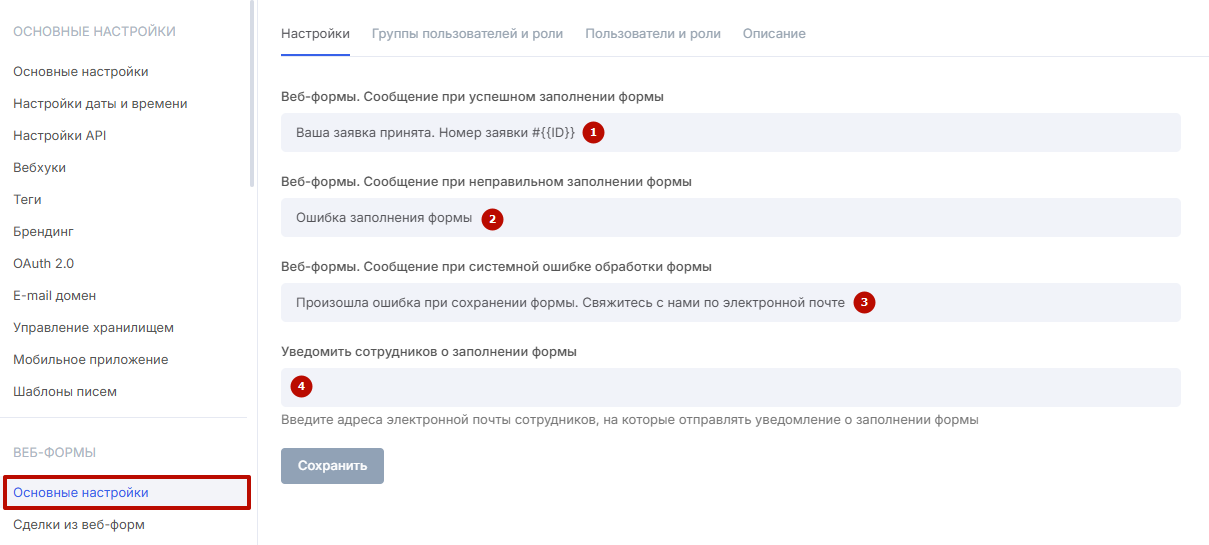Click the empty employee notification email field

[x=730, y=387]
